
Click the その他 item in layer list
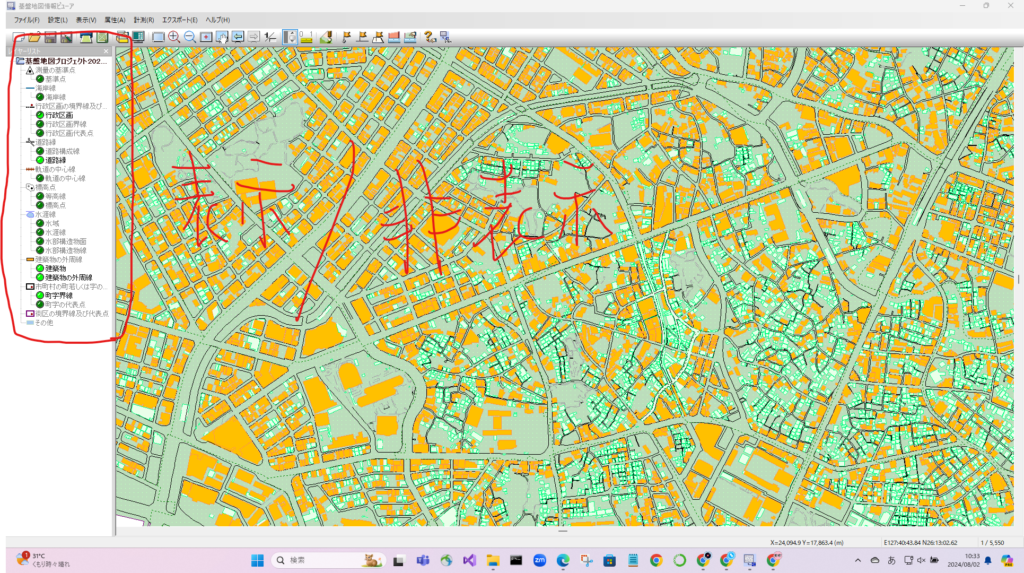(45, 322)
